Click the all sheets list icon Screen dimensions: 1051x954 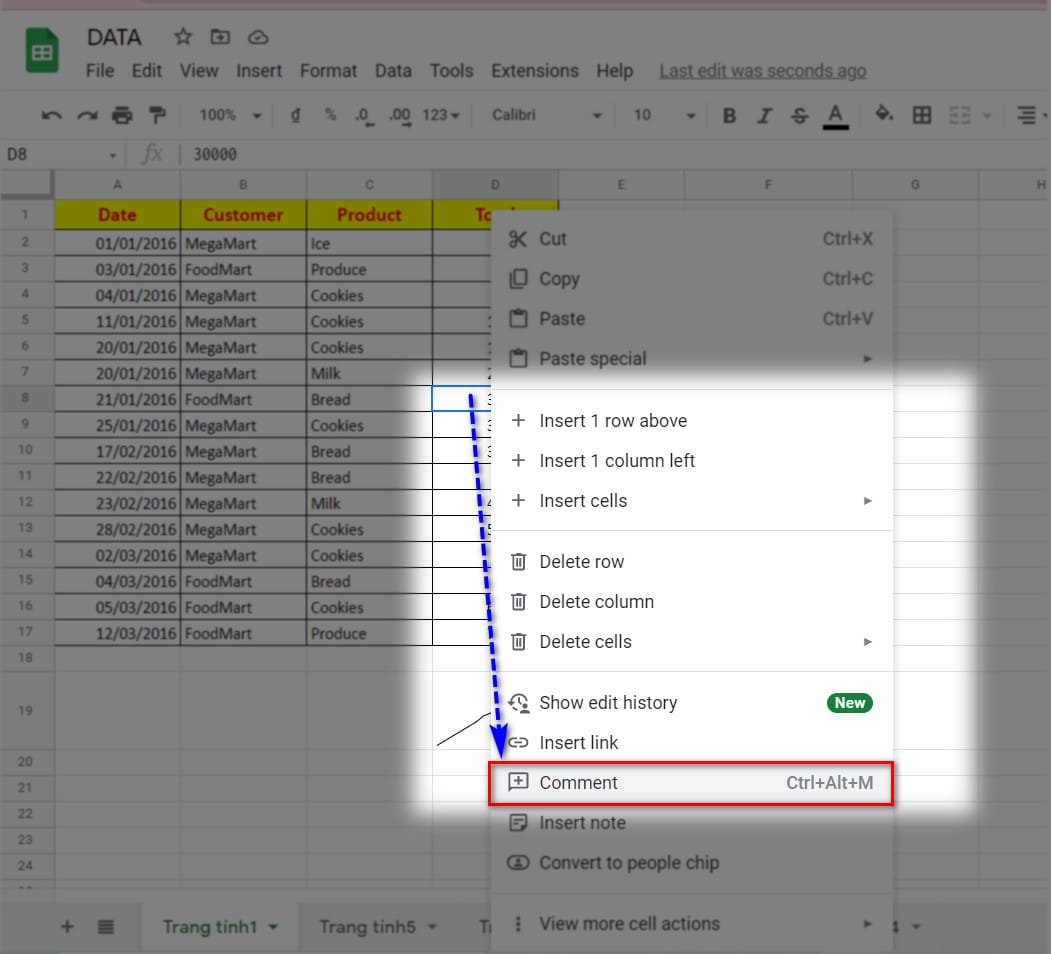click(106, 927)
